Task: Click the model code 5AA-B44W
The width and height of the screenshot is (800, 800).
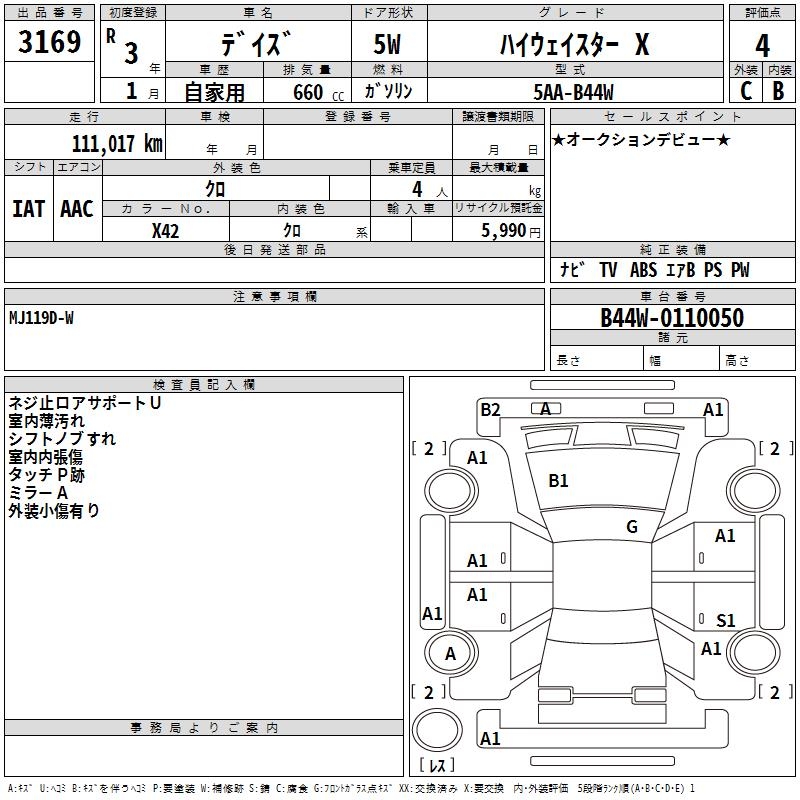Action: pos(574,92)
